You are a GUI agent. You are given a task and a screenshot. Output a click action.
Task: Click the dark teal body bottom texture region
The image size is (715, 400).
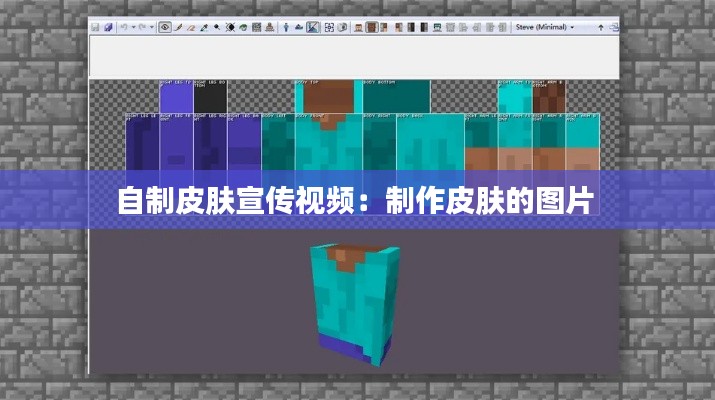pos(396,97)
